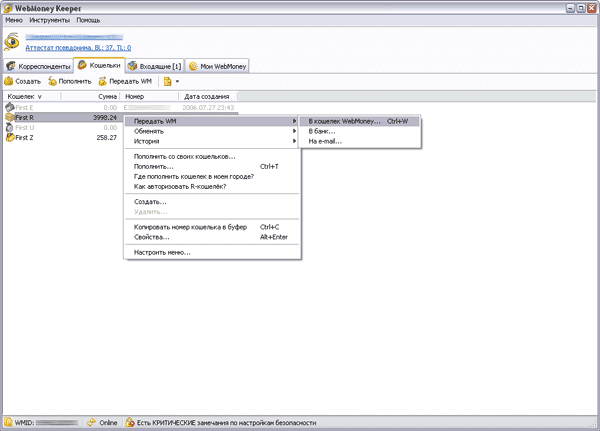The image size is (600, 431).
Task: Choose На e-mail… submenu item
Action: point(359,141)
